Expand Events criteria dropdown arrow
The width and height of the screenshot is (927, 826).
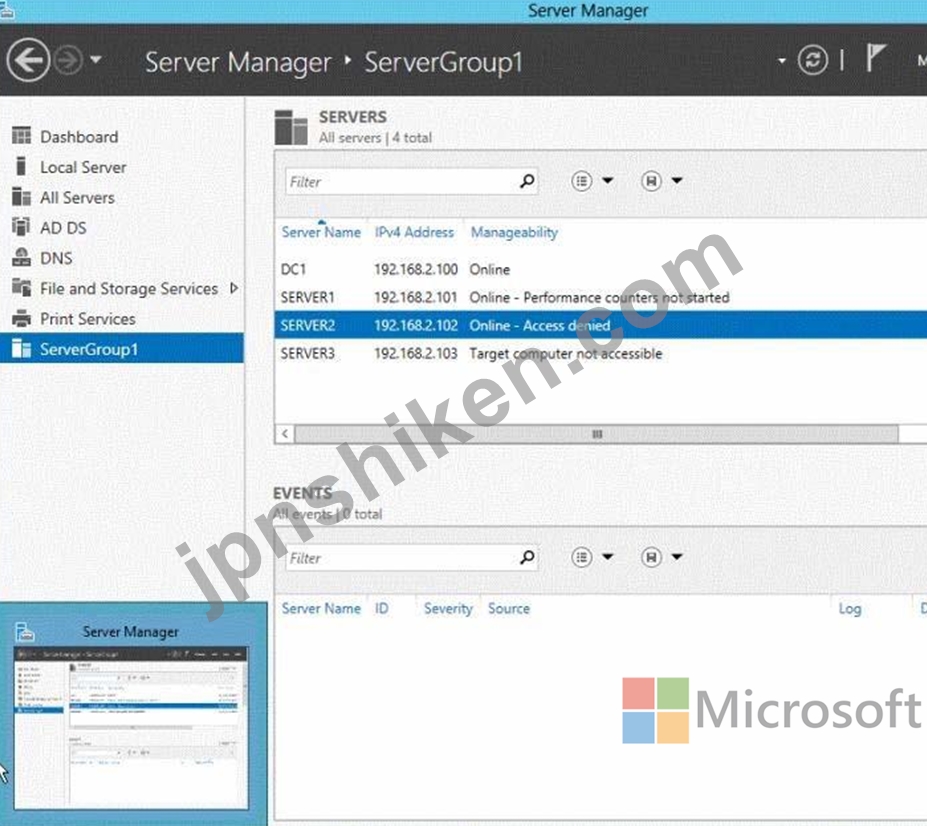[x=608, y=556]
